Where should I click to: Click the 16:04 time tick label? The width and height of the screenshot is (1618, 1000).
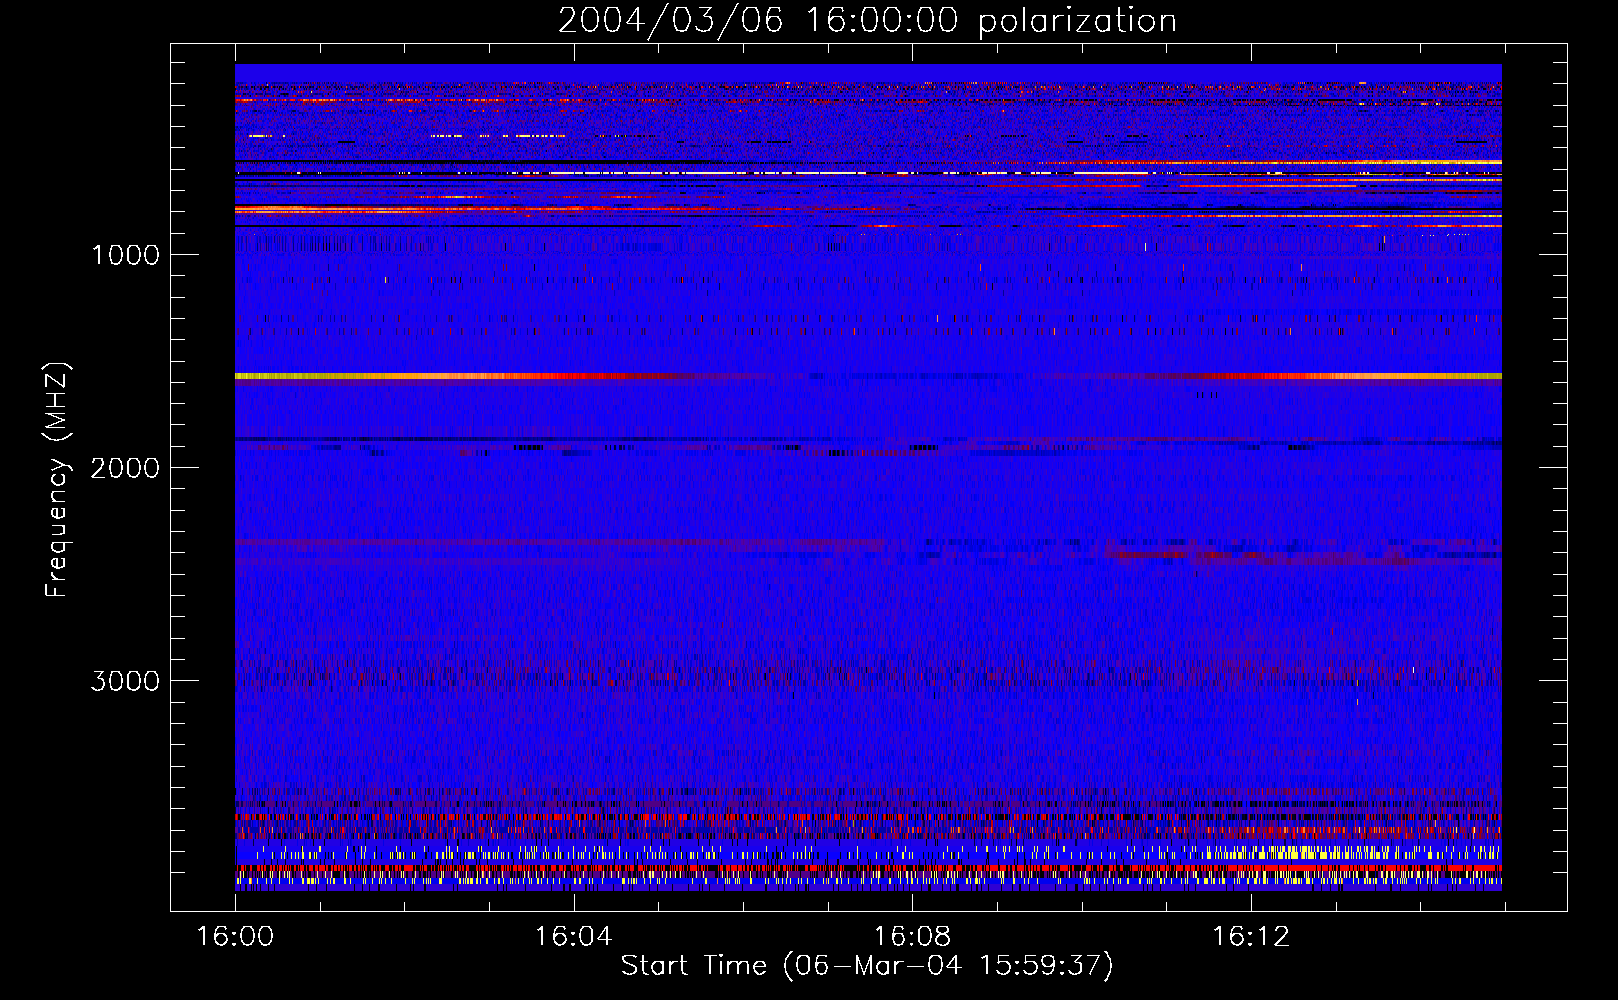pyautogui.click(x=573, y=936)
